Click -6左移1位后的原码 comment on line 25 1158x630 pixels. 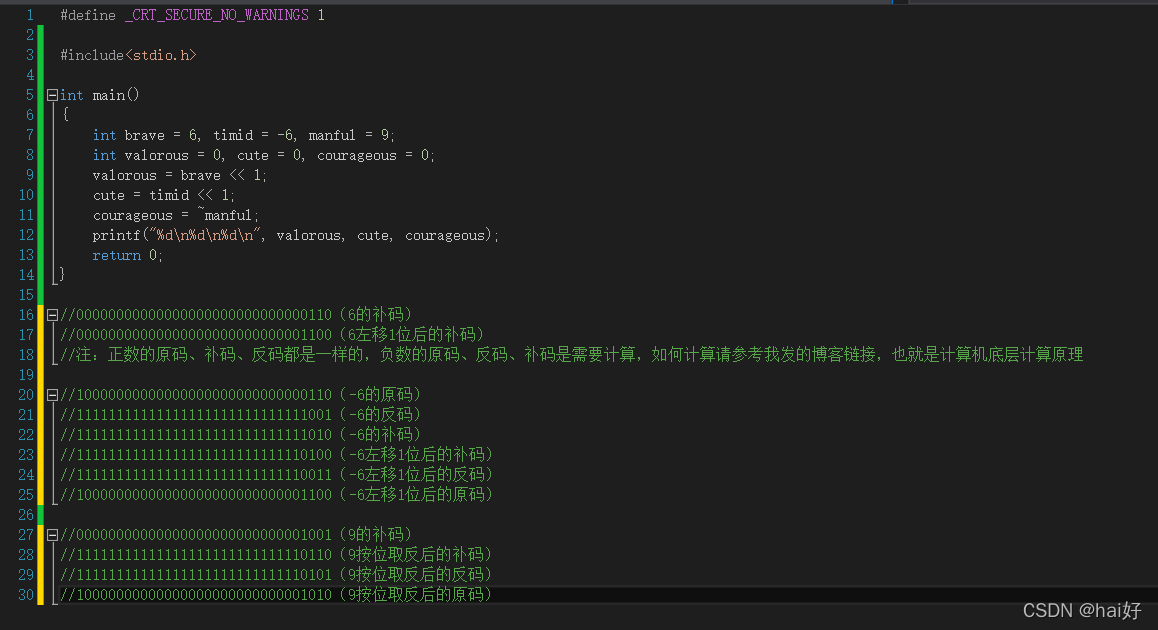(417, 494)
